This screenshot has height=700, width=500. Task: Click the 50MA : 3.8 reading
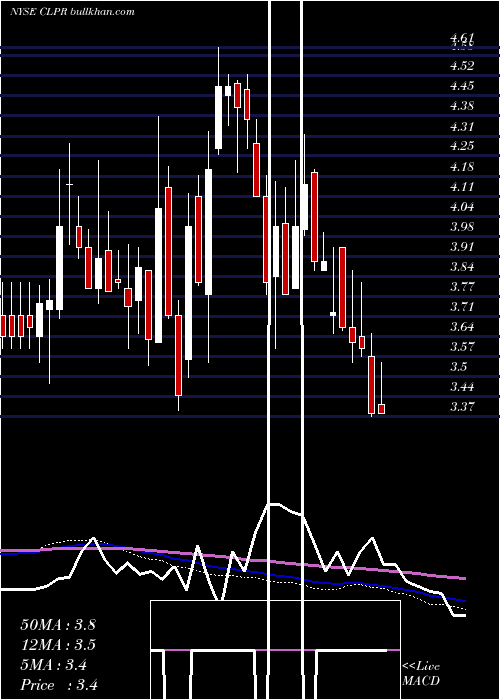pyautogui.click(x=58, y=625)
